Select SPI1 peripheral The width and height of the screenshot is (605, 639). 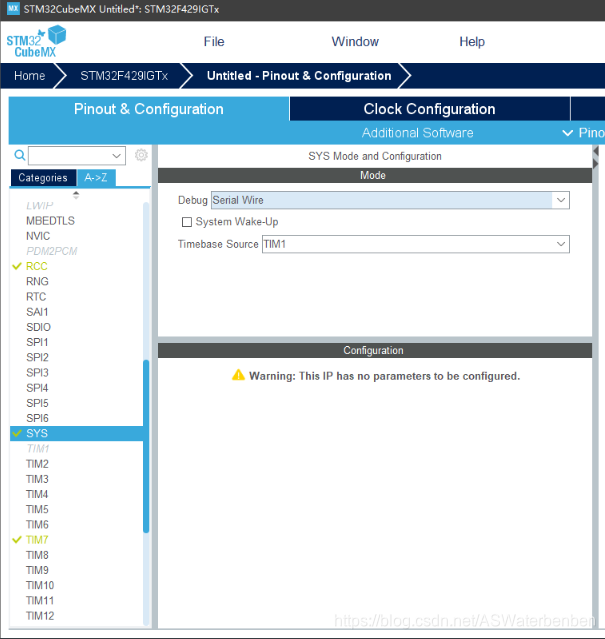click(x=37, y=342)
